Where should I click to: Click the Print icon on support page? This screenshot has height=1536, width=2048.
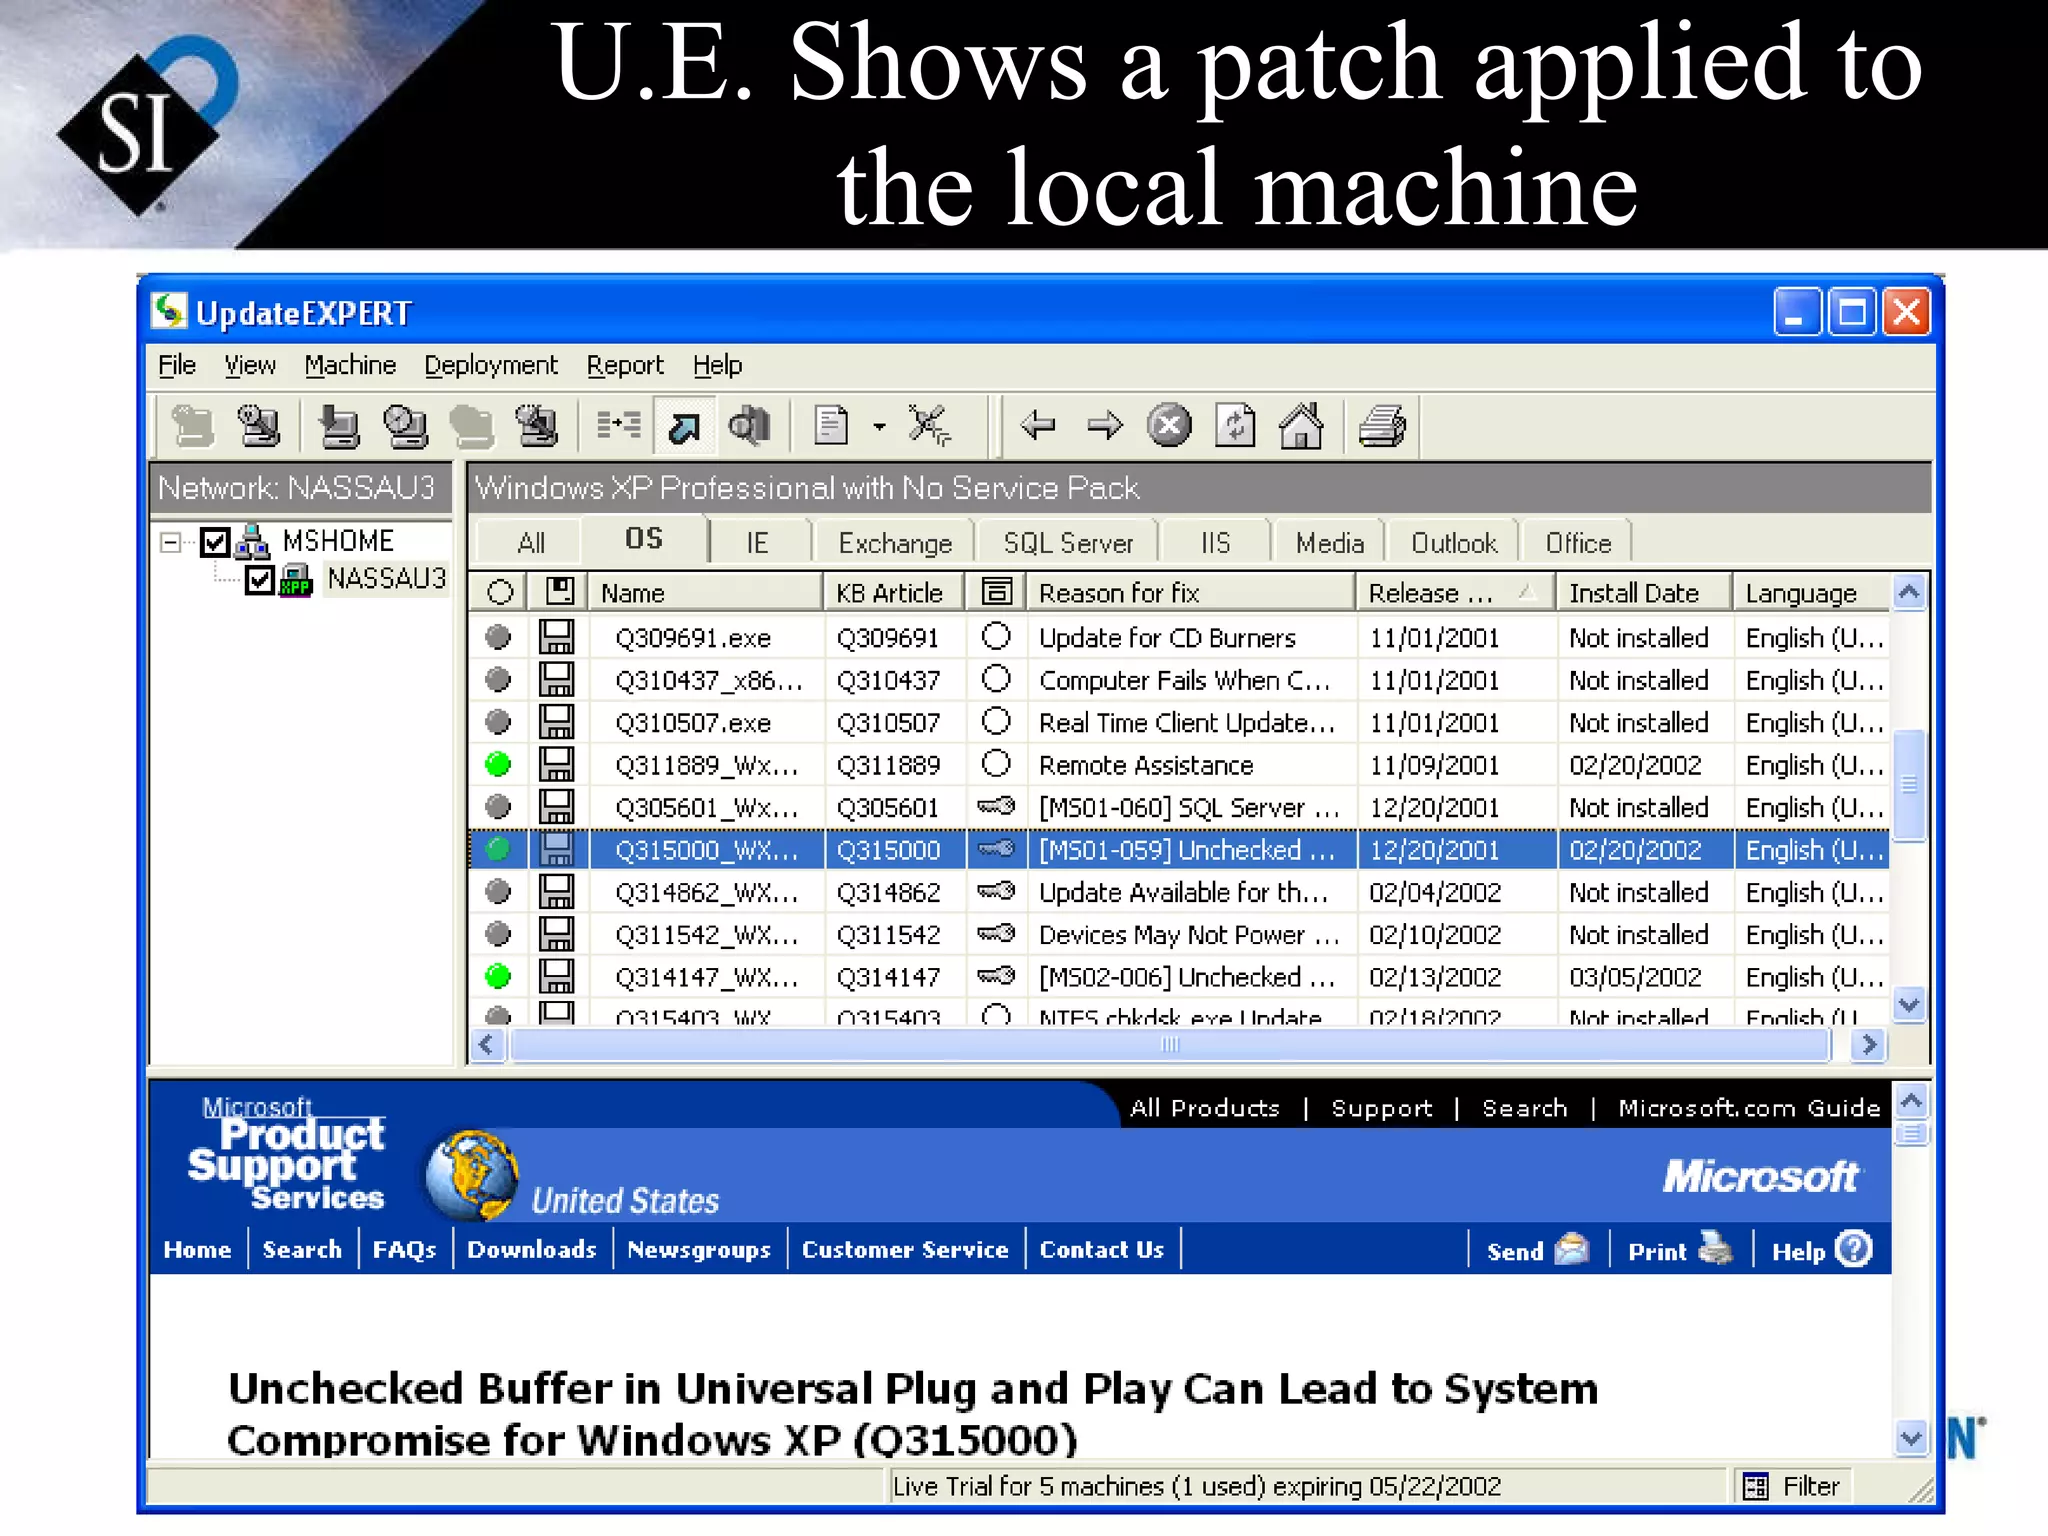1716,1248
